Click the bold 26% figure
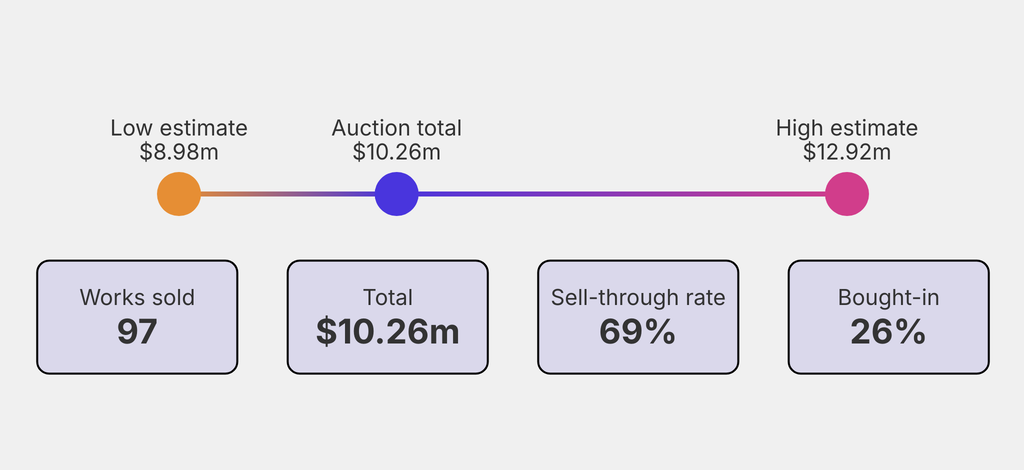The image size is (1024, 470). tap(889, 333)
